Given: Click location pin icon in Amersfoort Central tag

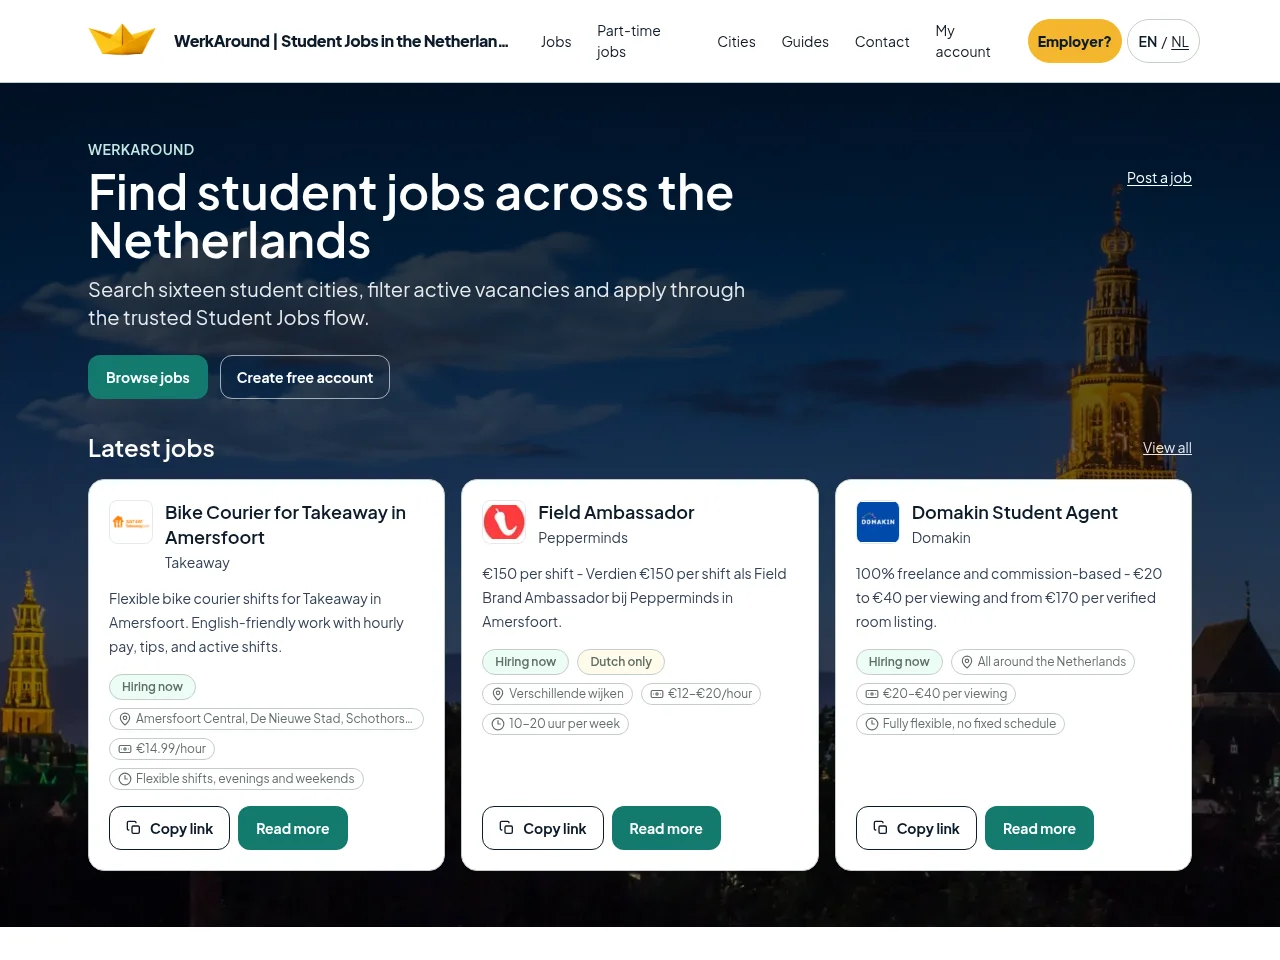Looking at the screenshot, I should pos(125,719).
